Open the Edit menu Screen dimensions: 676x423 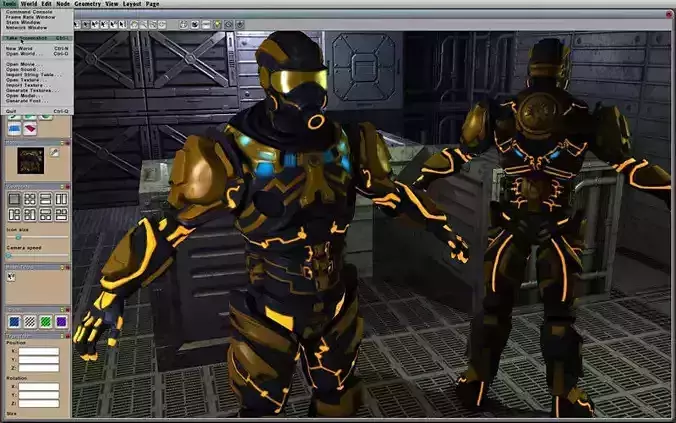click(47, 3)
